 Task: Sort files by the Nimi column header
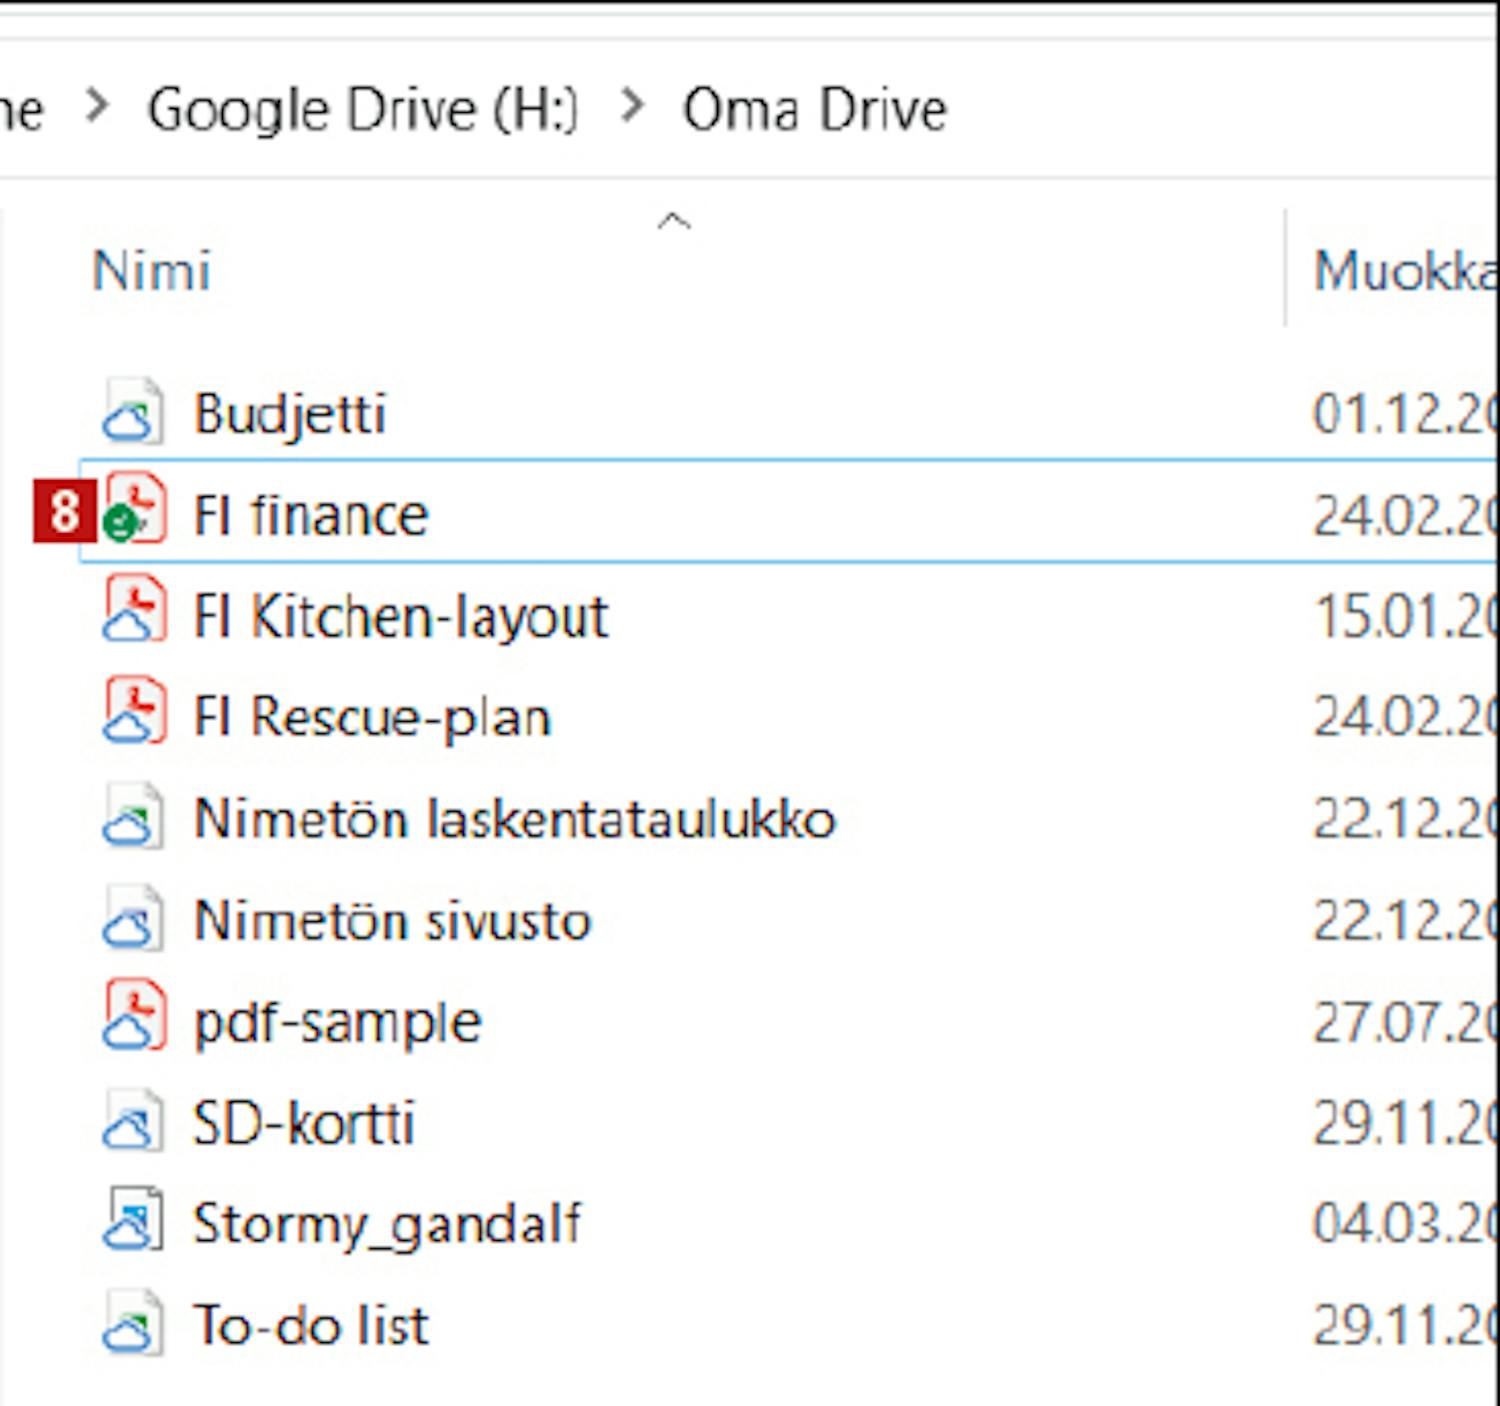[x=152, y=271]
